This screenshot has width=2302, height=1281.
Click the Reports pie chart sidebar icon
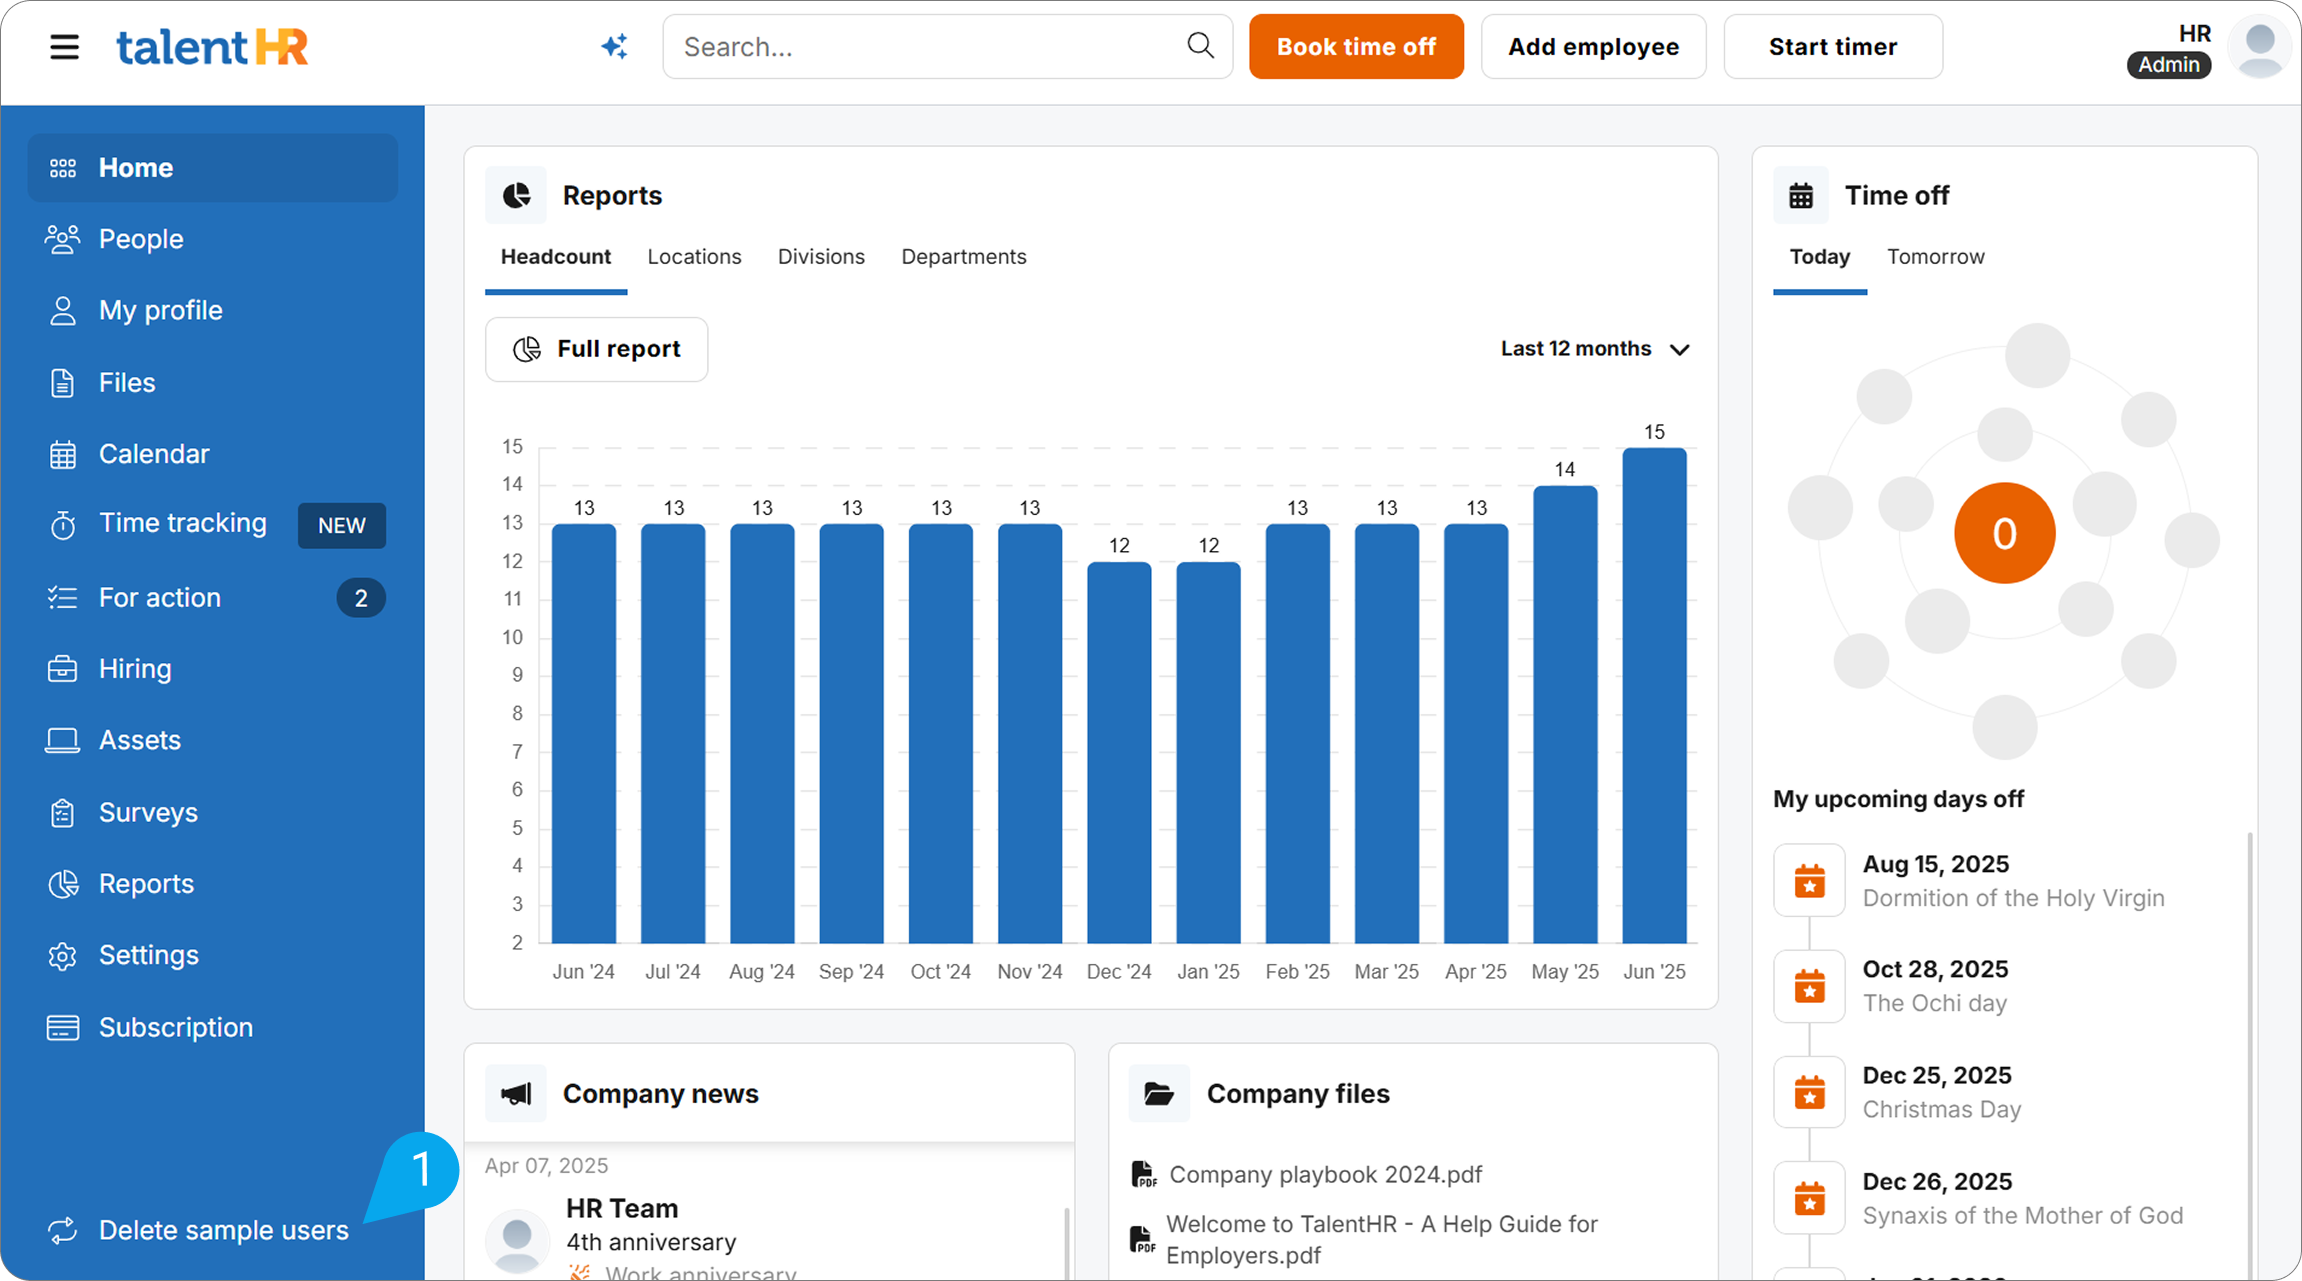[x=63, y=884]
